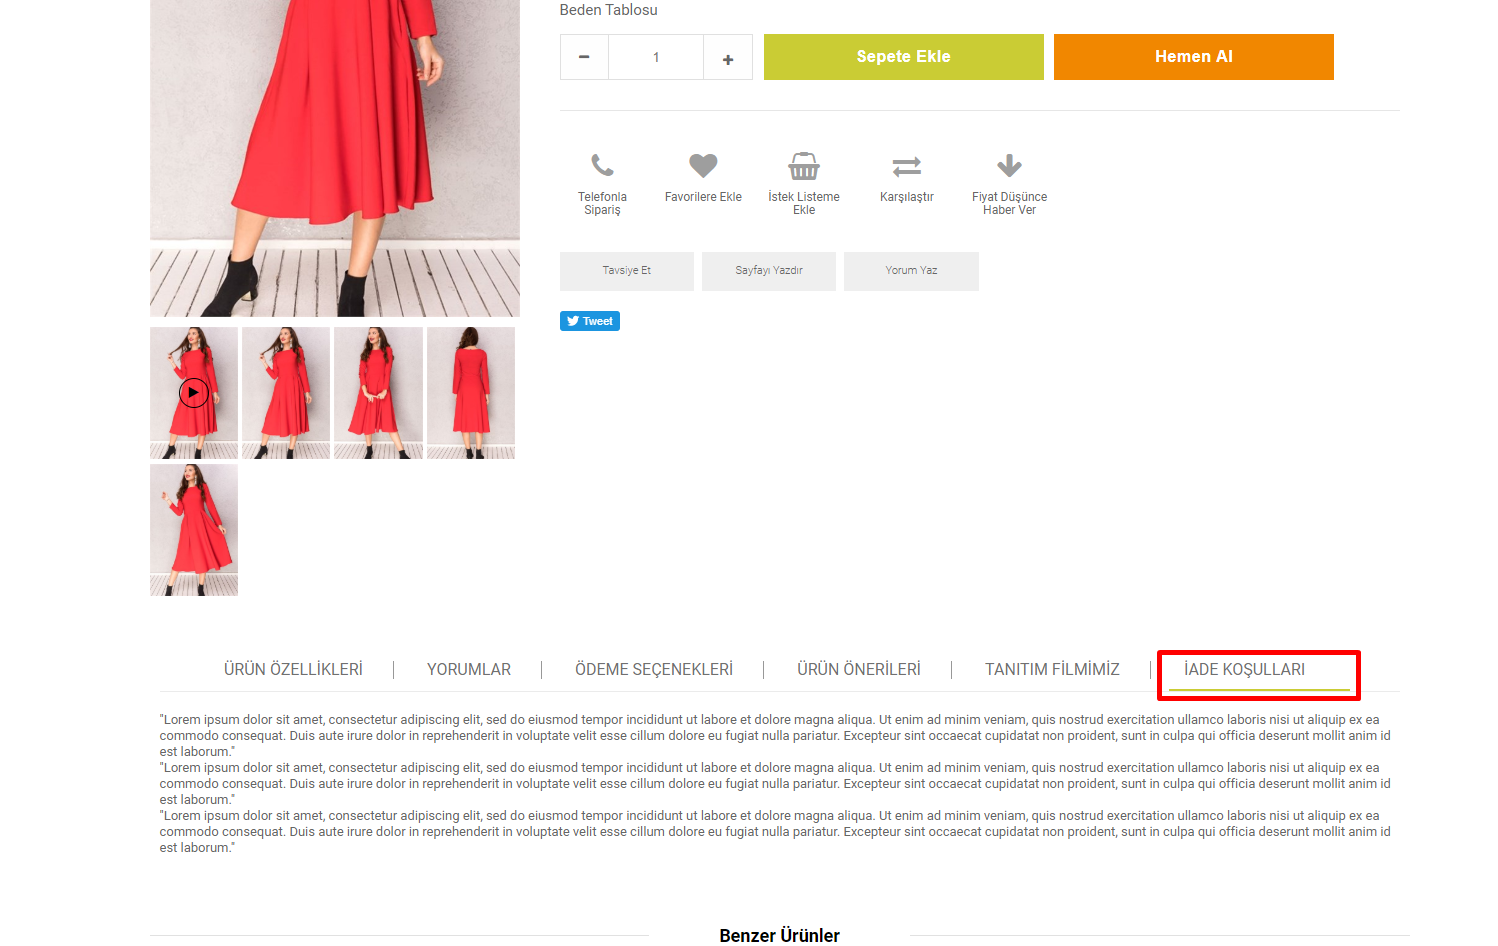Click the Karşılaştır compare arrows icon
The height and width of the screenshot is (946, 1498).
click(907, 166)
